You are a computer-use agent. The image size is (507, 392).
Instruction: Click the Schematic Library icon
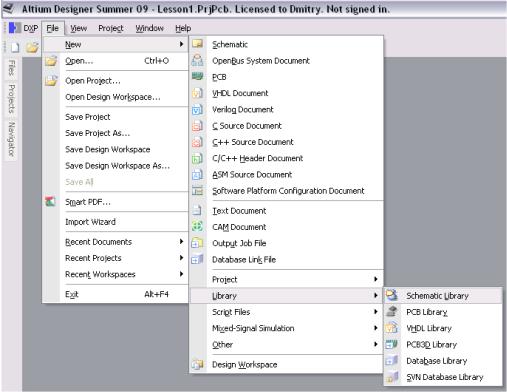click(x=392, y=295)
